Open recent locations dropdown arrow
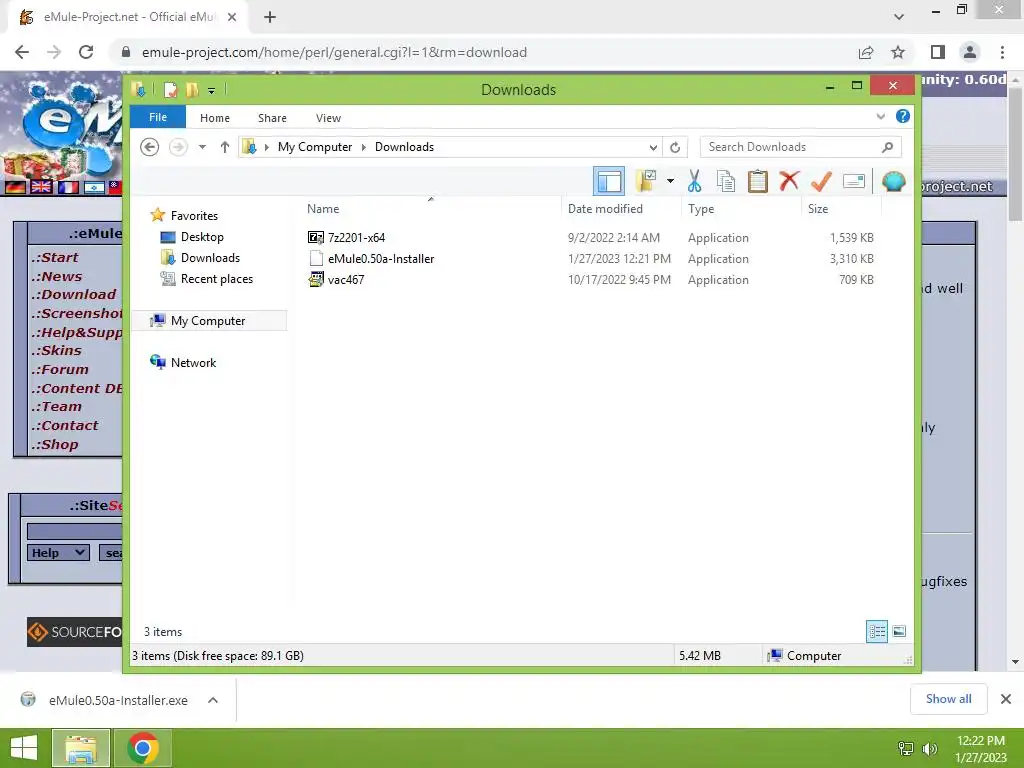The image size is (1024, 768). point(202,147)
